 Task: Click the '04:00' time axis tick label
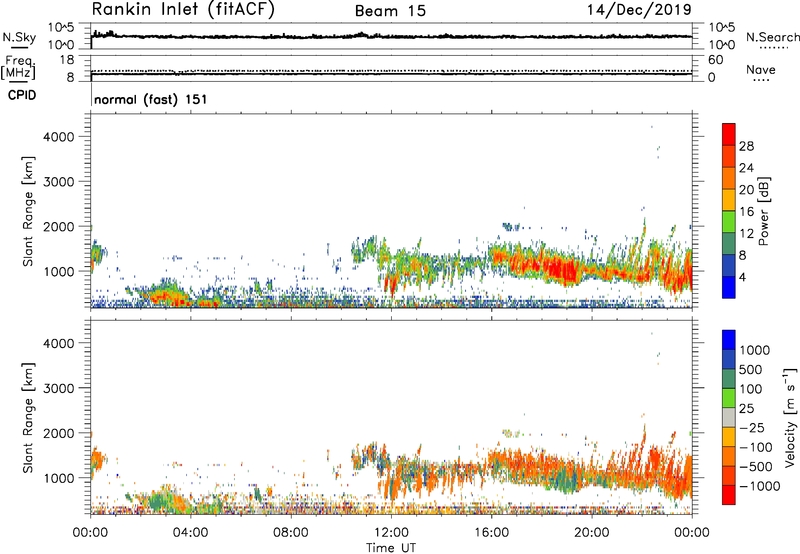190,533
